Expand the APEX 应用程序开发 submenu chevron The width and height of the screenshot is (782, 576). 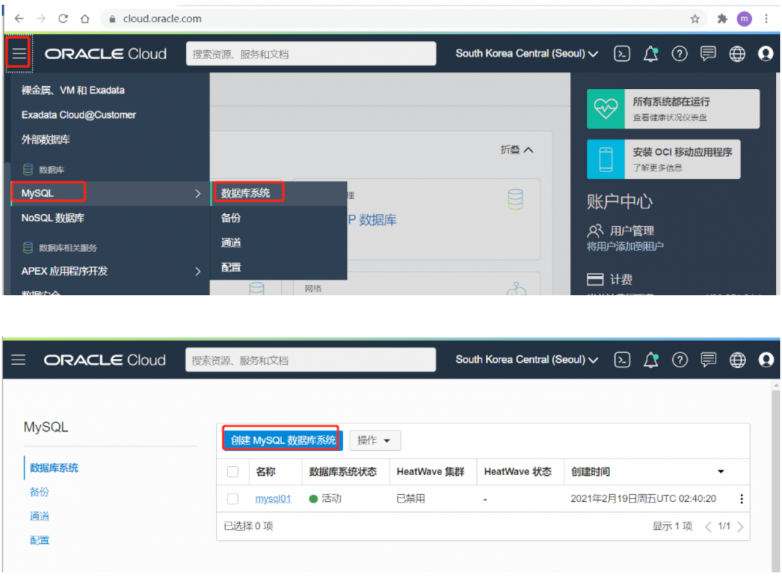tap(198, 271)
